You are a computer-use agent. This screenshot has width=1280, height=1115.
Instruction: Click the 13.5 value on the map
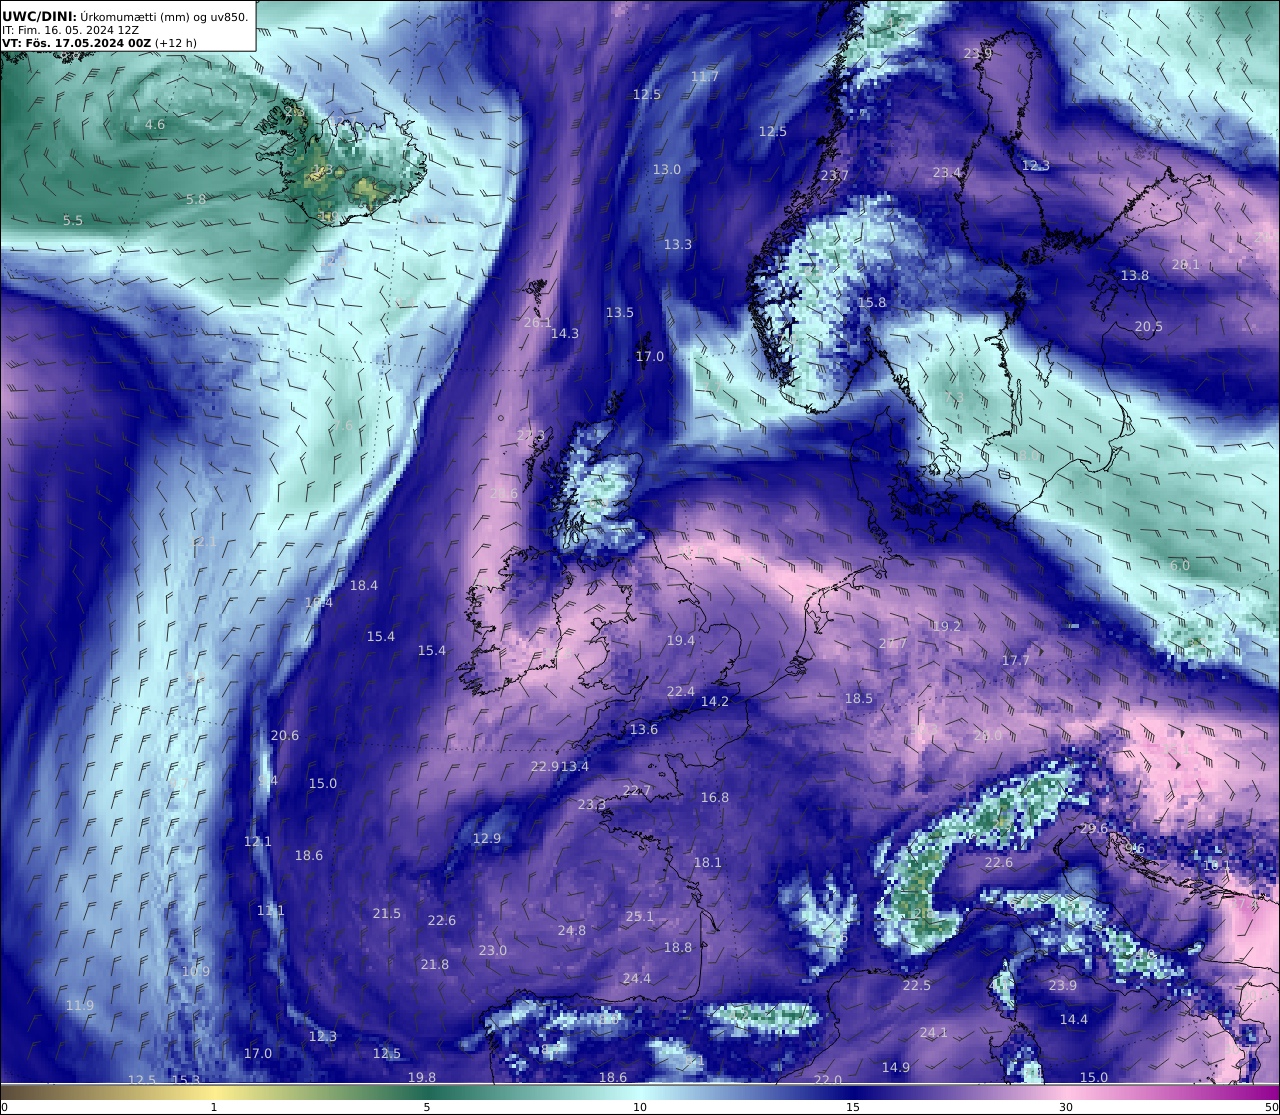coord(620,313)
